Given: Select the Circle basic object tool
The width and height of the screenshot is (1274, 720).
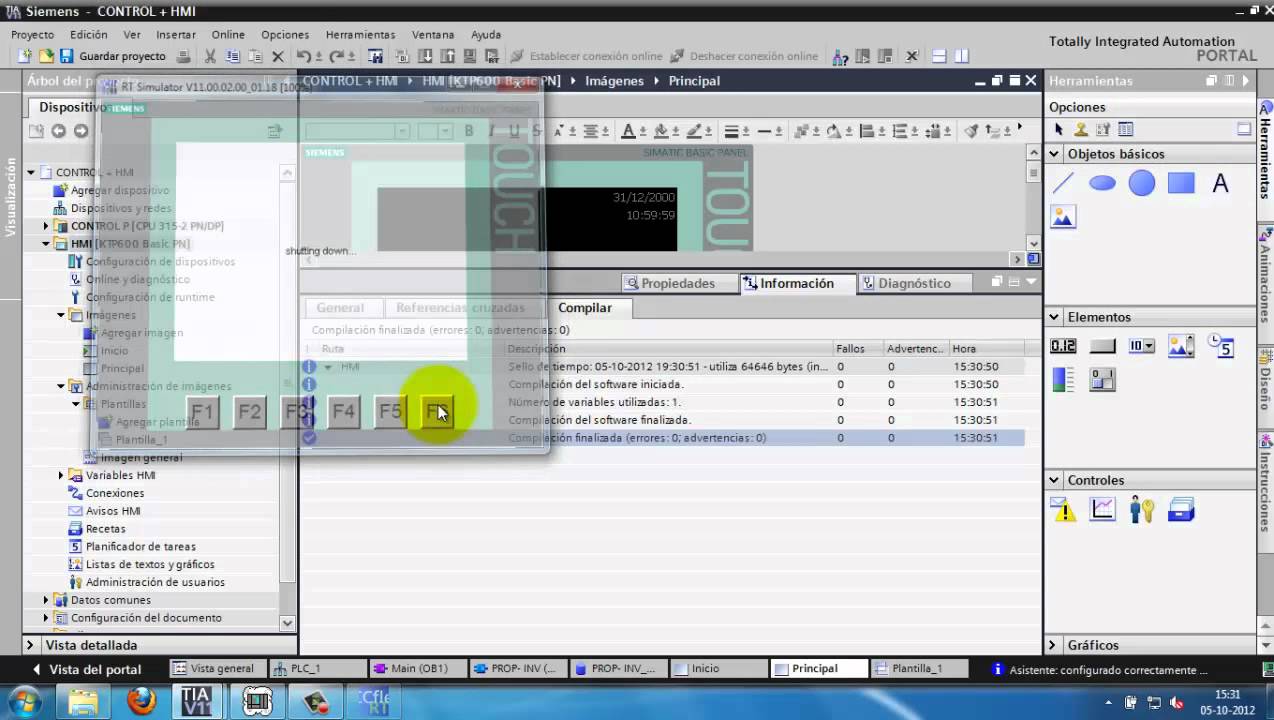Looking at the screenshot, I should click(x=1141, y=183).
